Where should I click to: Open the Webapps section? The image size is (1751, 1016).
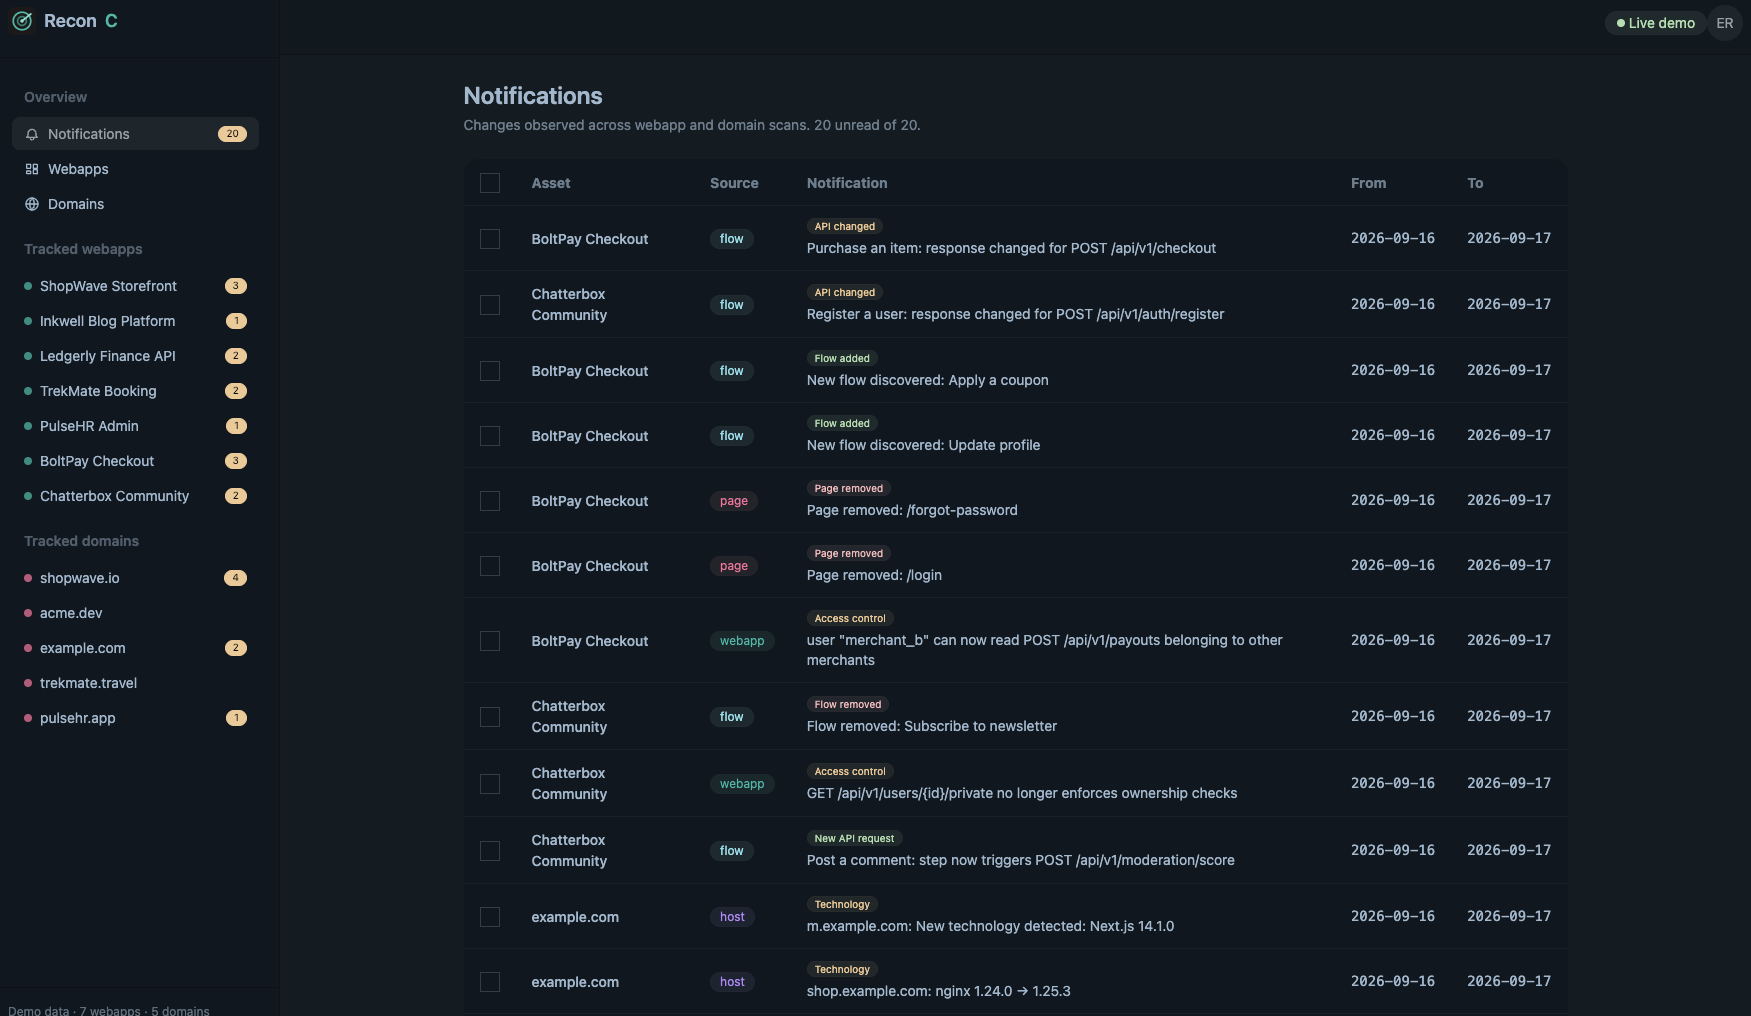pyautogui.click(x=135, y=169)
